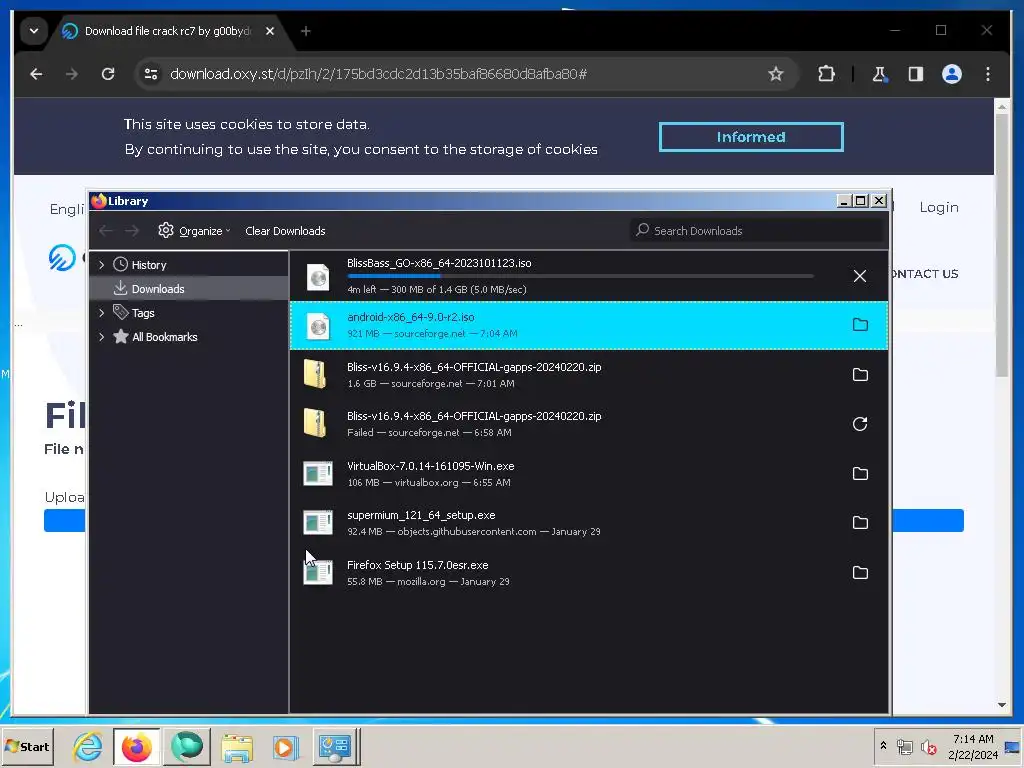
Task: Close the Download file crack tab
Action: pyautogui.click(x=270, y=31)
